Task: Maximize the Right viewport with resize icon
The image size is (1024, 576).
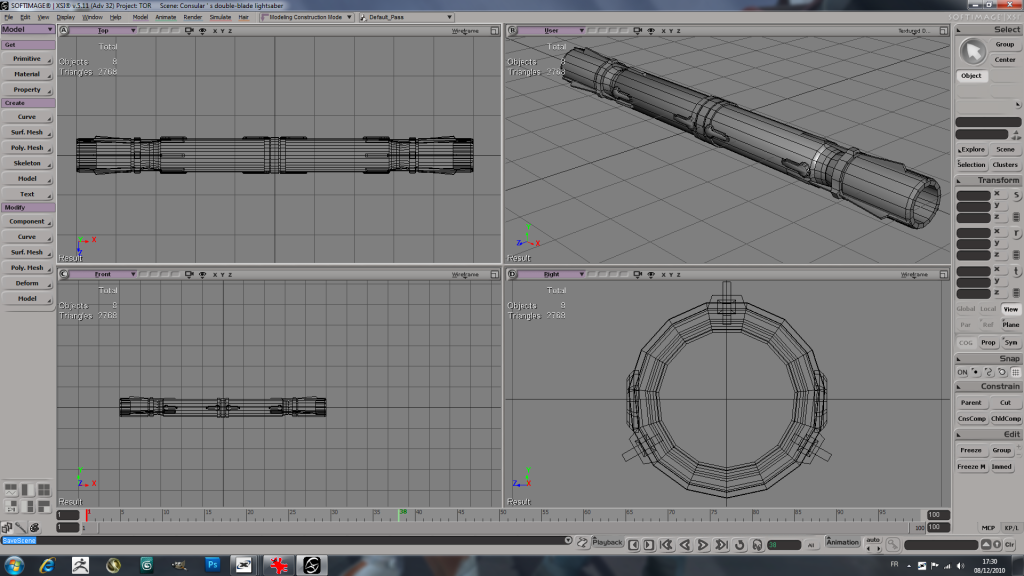Action: tap(944, 274)
